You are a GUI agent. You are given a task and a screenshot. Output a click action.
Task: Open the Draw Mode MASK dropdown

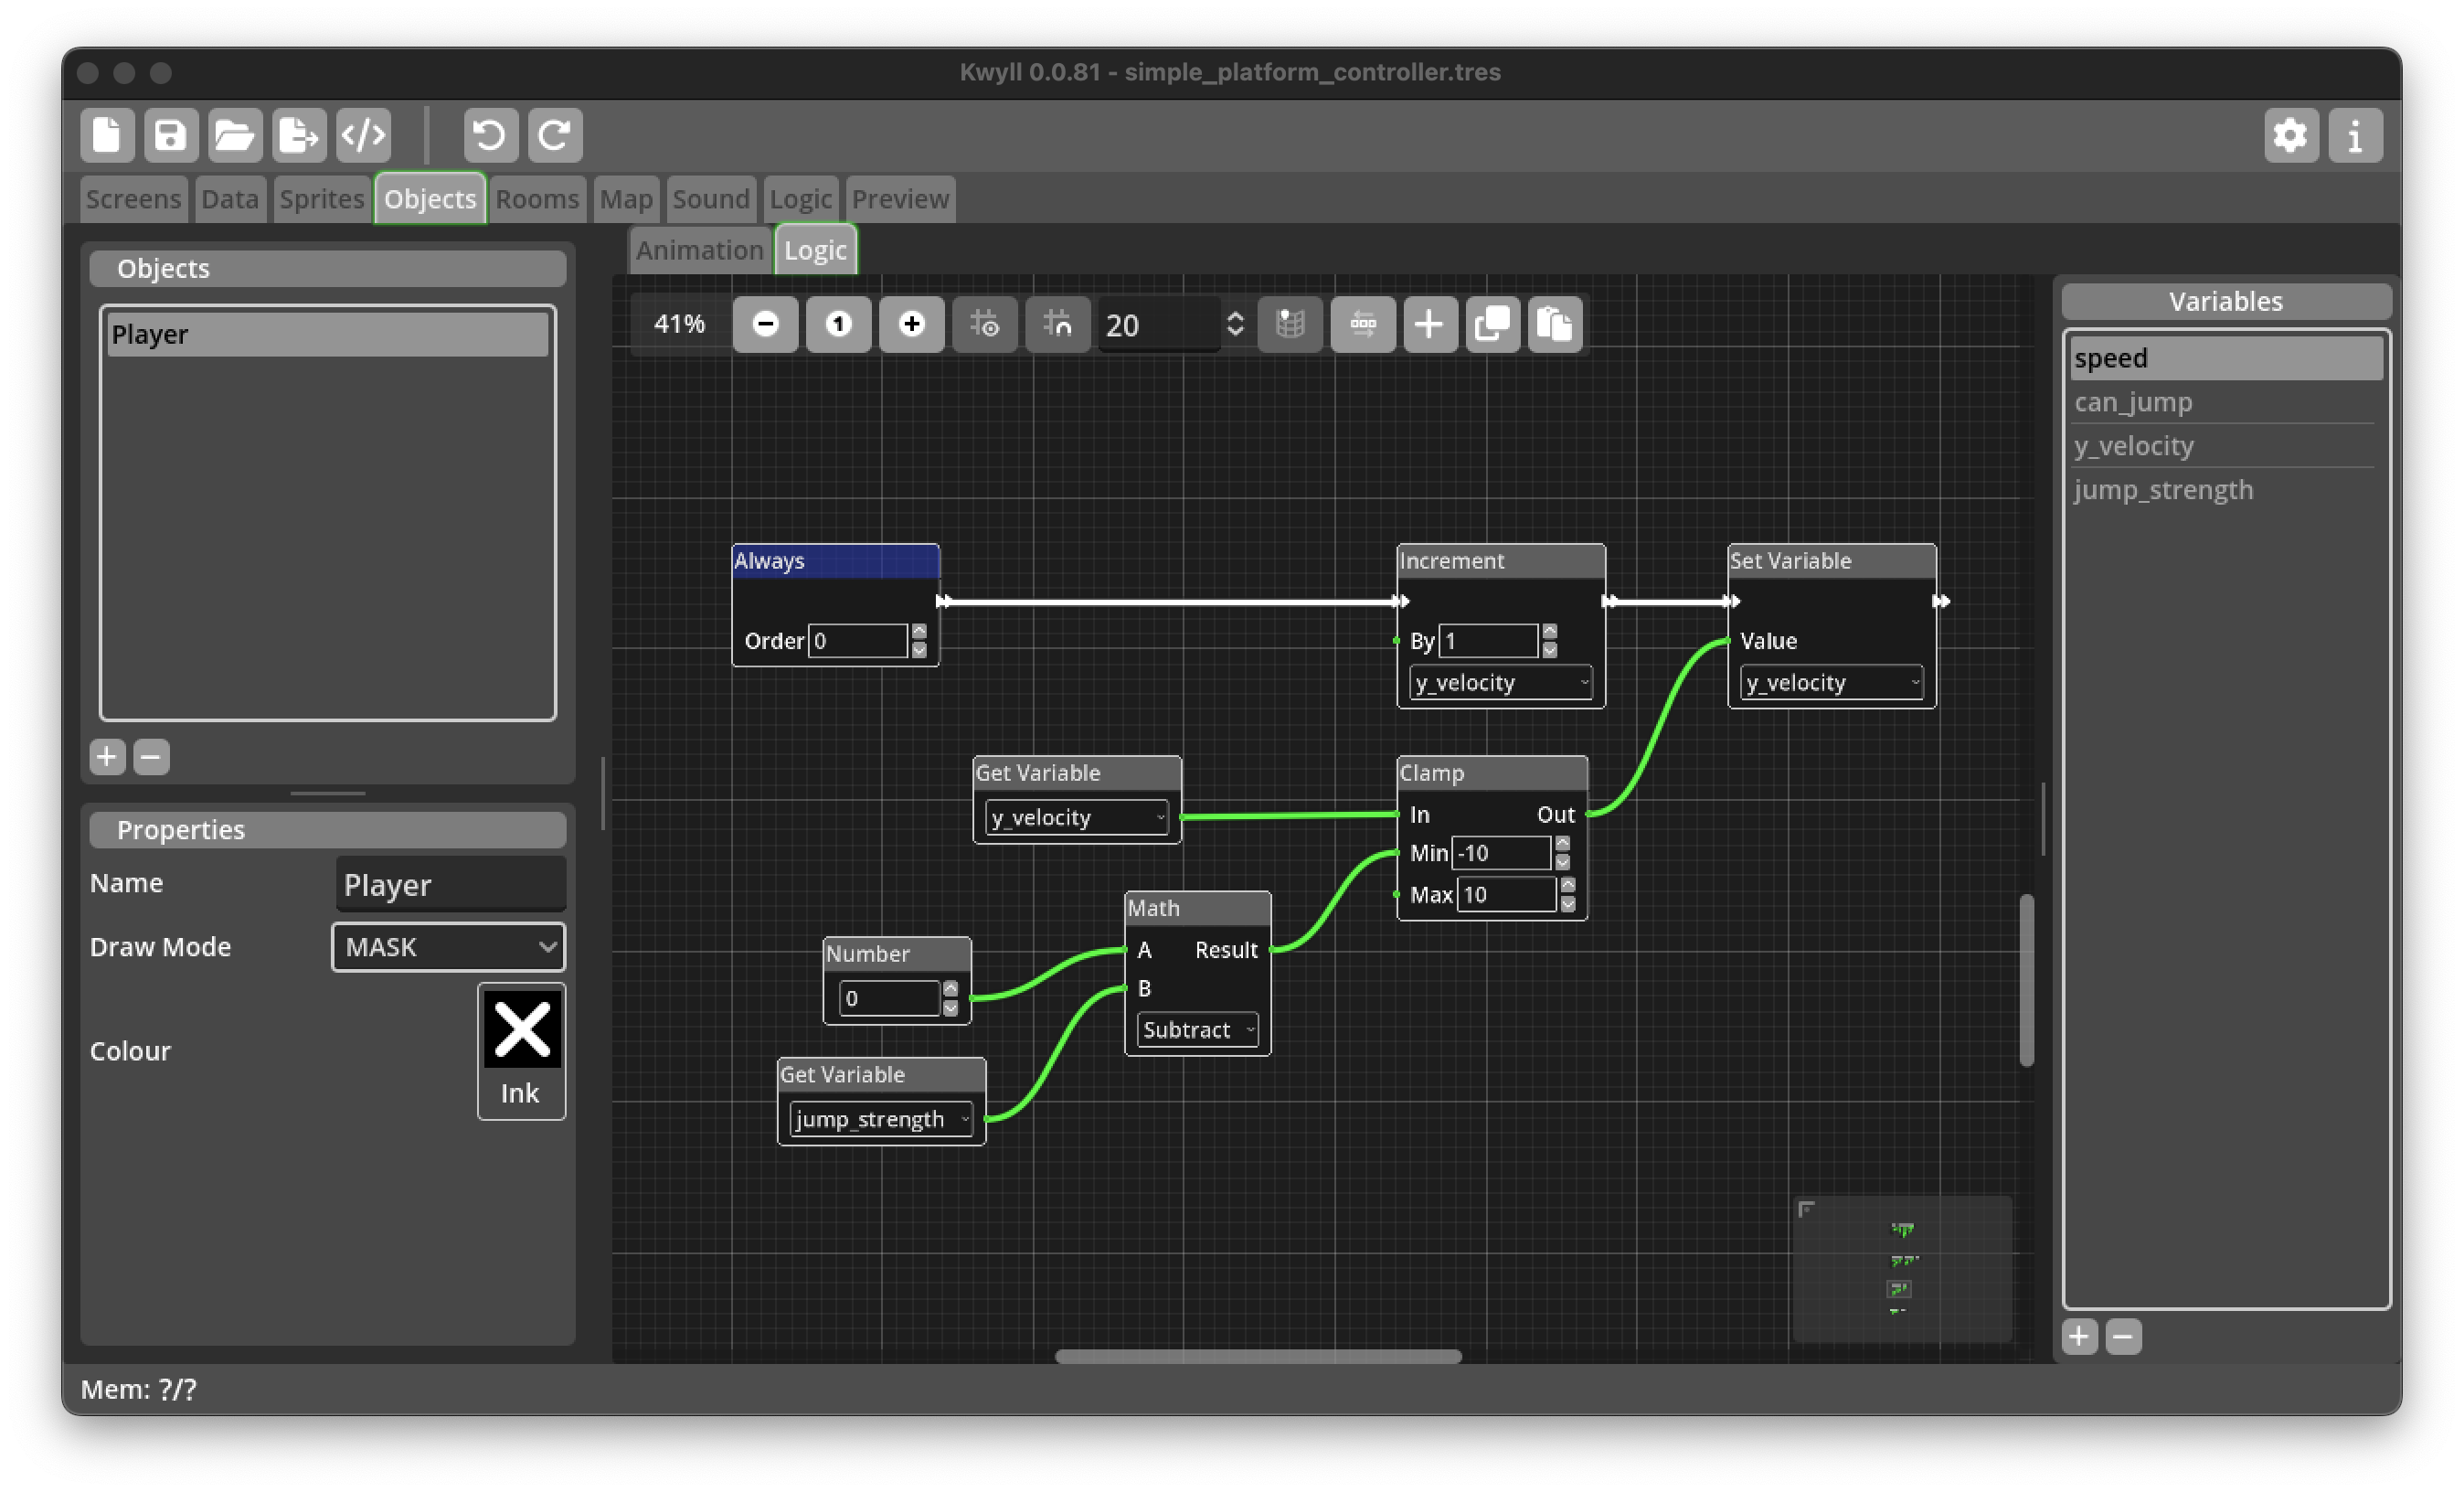point(448,947)
